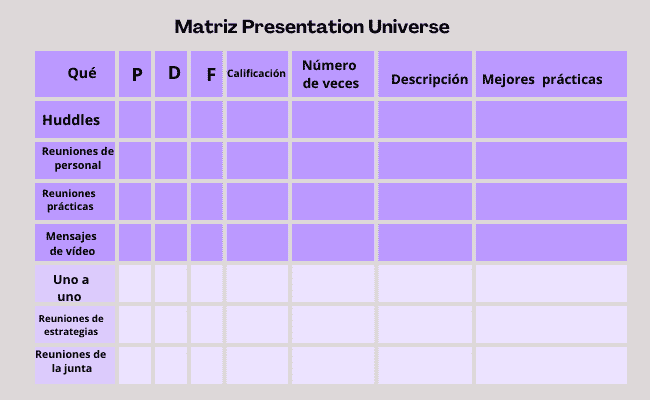Select the Calificación header cell
The width and height of the screenshot is (650, 400).
[x=257, y=74]
